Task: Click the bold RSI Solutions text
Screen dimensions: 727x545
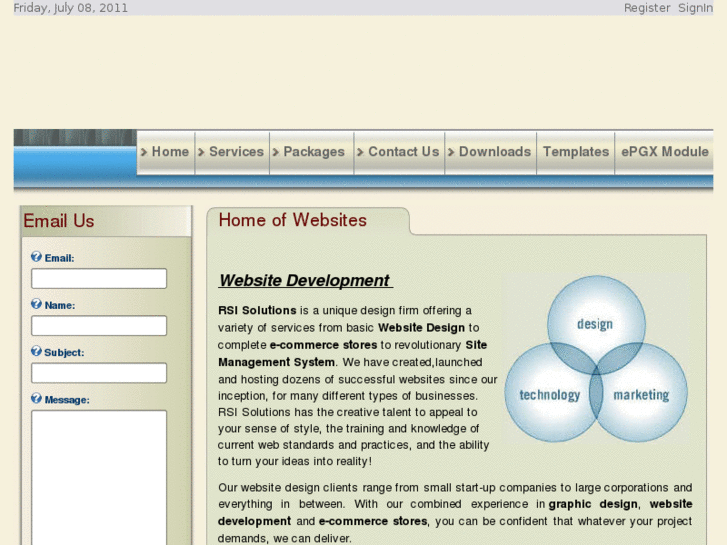Action: 257,310
